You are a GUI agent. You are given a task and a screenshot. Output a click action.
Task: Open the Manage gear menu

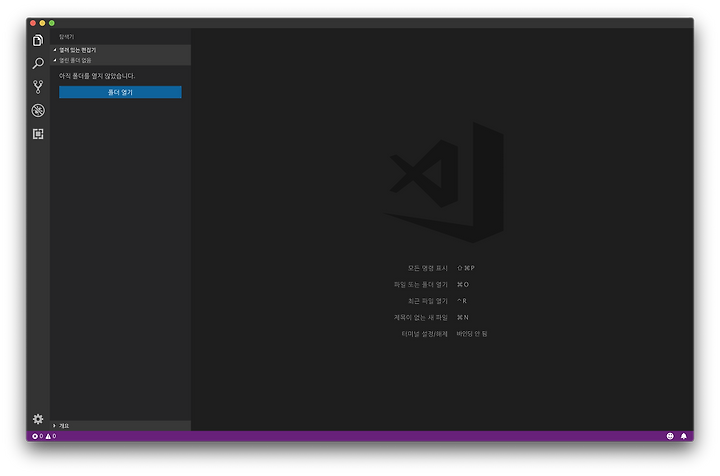click(x=38, y=419)
